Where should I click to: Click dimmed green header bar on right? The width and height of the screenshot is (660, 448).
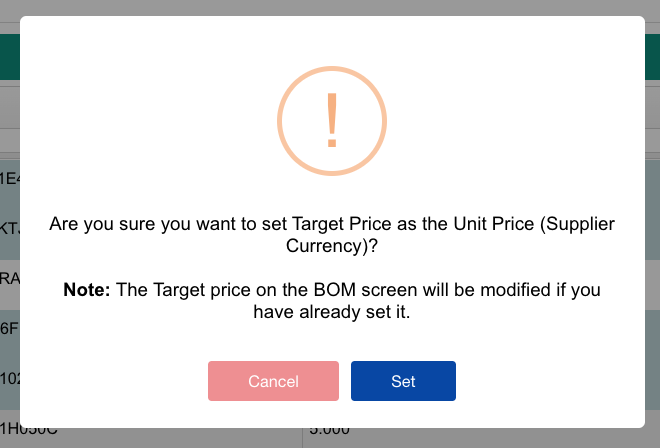tap(652, 57)
